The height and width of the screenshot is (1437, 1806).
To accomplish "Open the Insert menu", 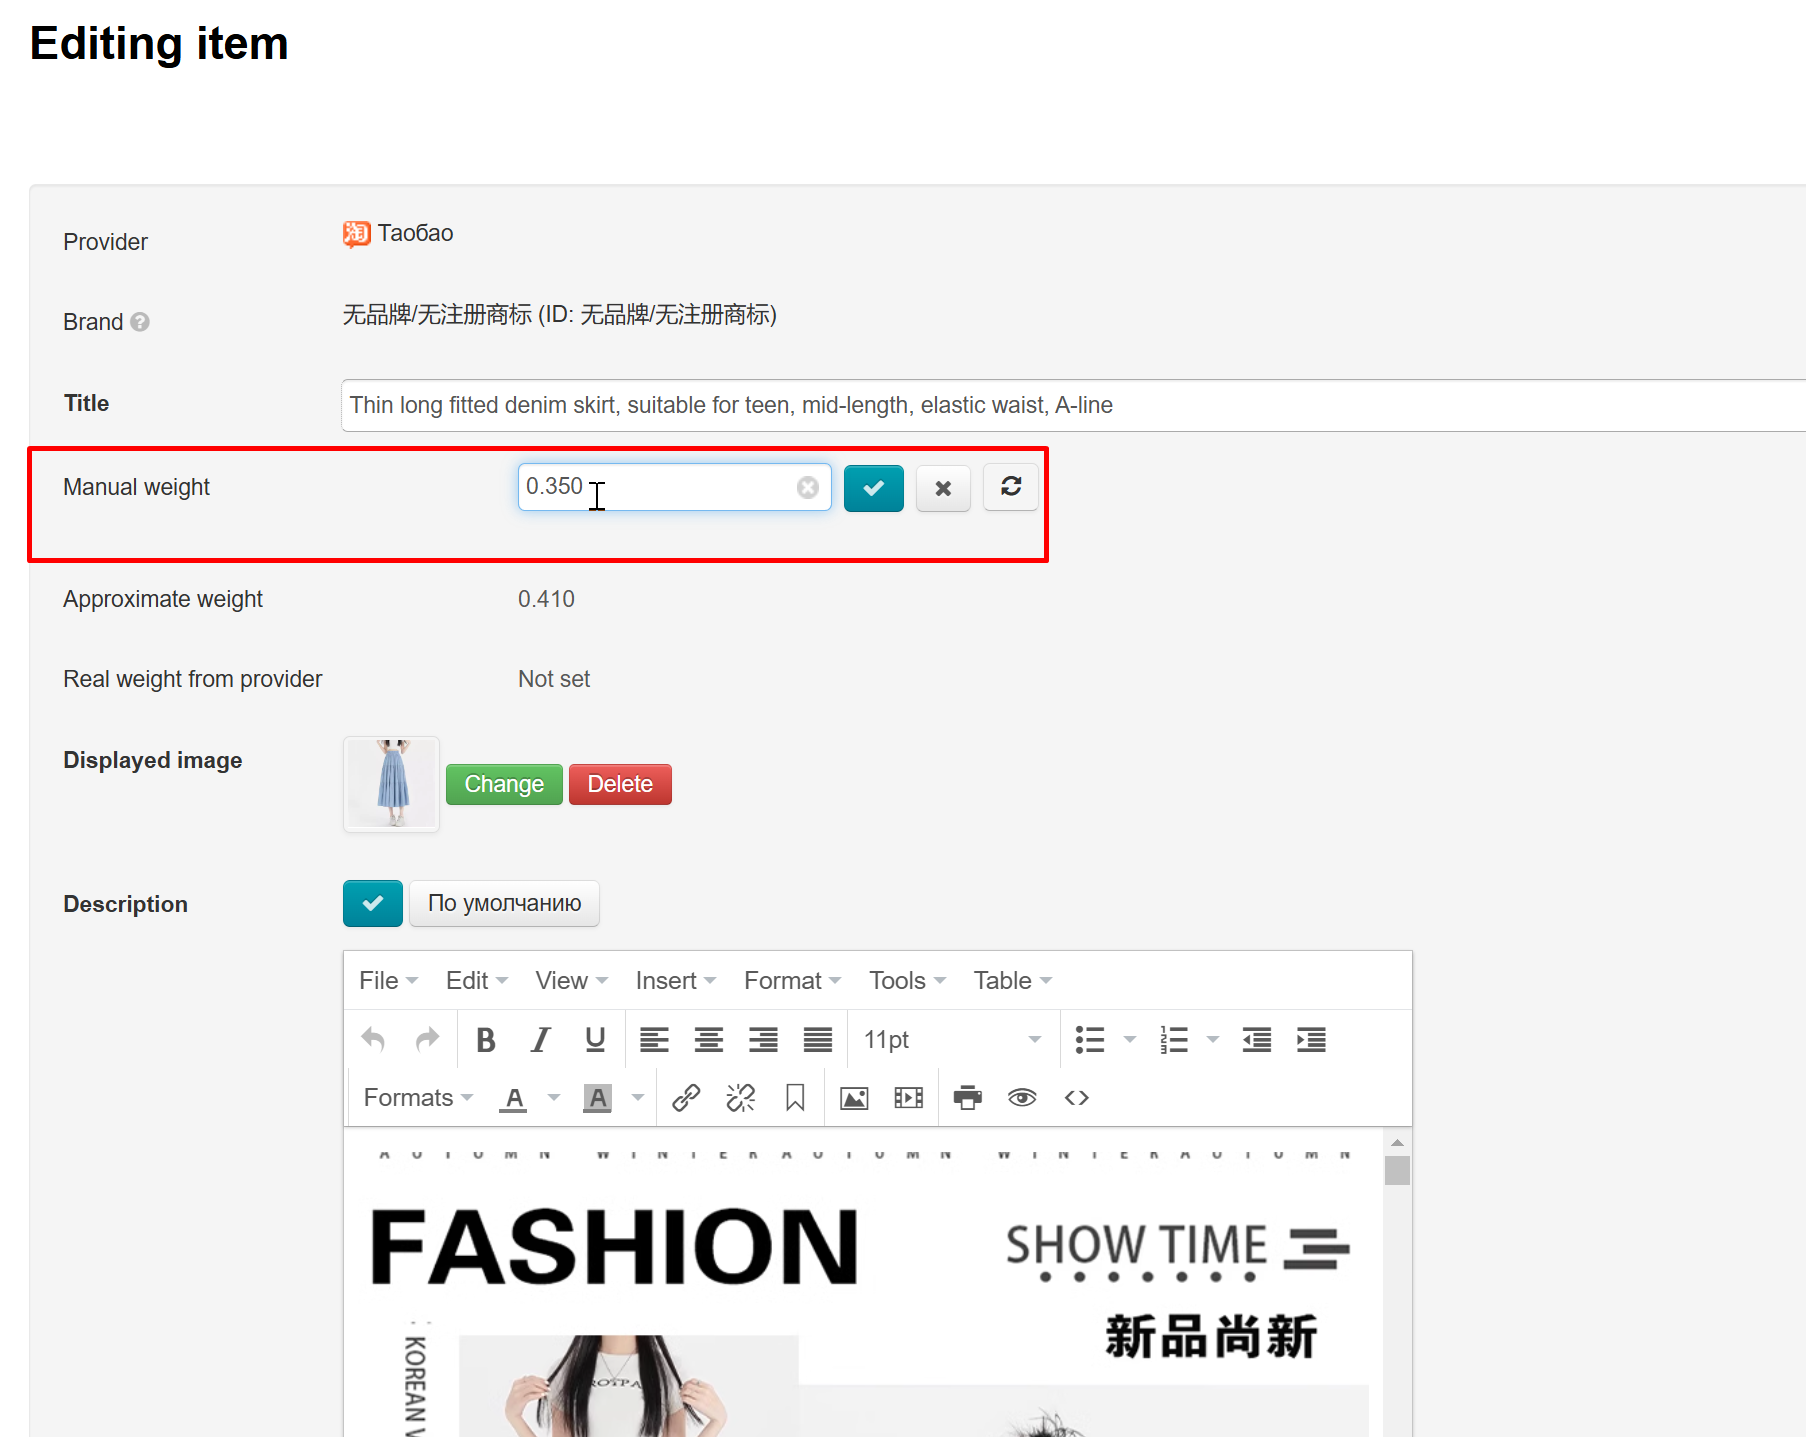I will (675, 981).
